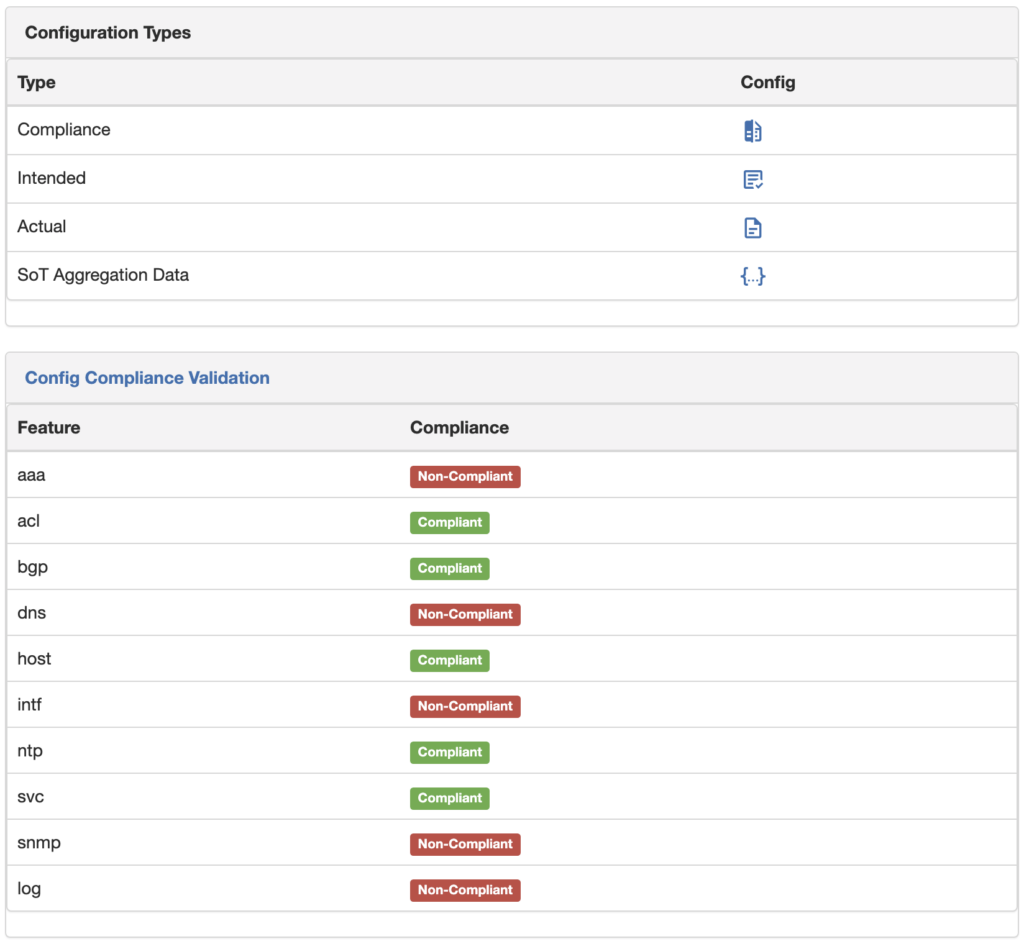Click the Non-Compliant badge for log
Viewport: 1024px width, 944px height.
pyautogui.click(x=465, y=890)
